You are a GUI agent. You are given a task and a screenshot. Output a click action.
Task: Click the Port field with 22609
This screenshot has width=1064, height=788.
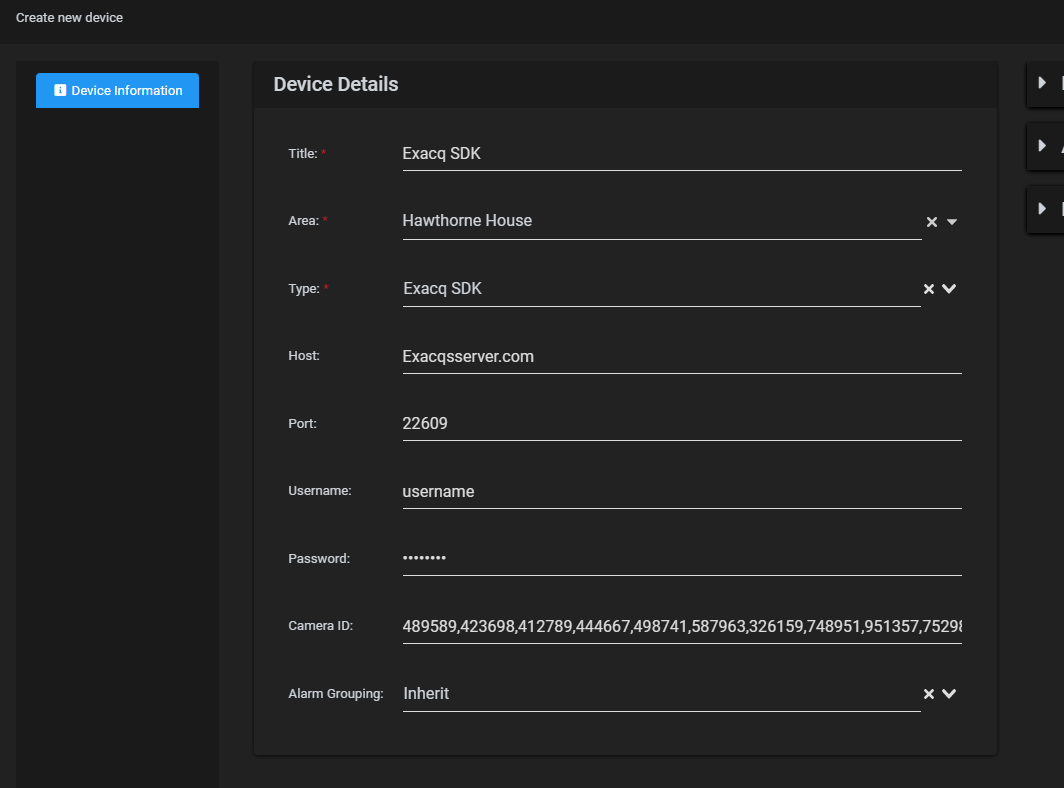pyautogui.click(x=682, y=424)
